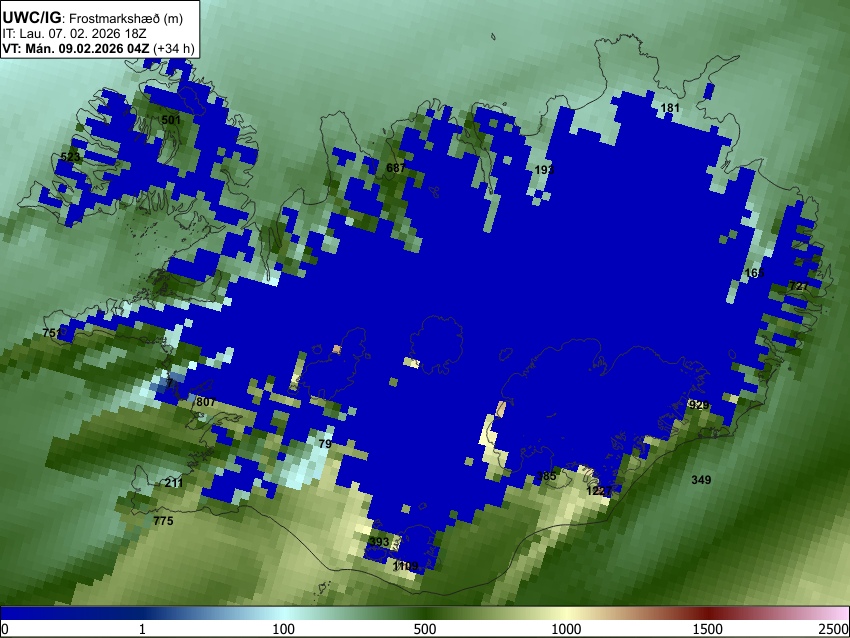Click the map value 211
Viewport: 850px width, 638px height.
pos(173,483)
